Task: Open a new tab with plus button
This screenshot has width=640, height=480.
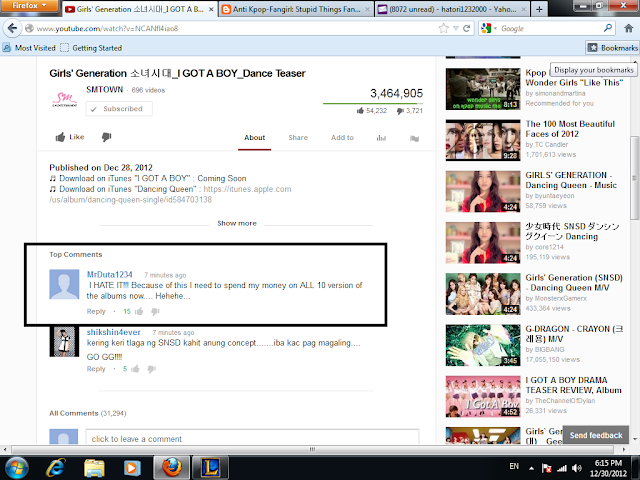Action: click(x=539, y=9)
